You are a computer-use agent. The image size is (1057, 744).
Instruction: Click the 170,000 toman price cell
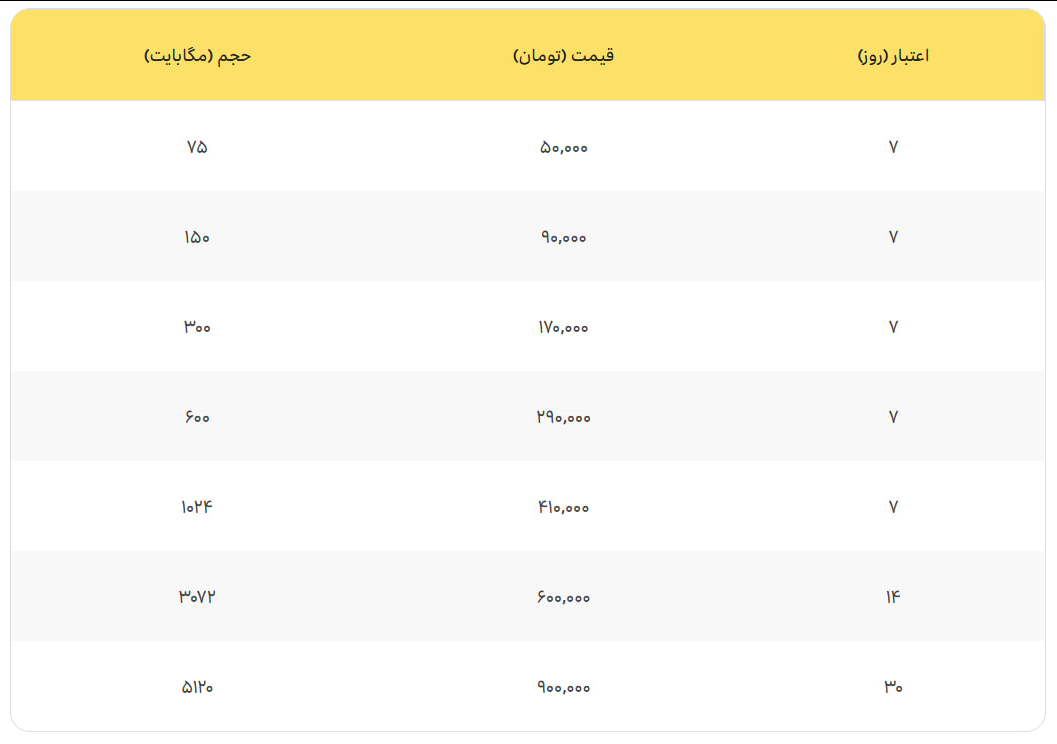(564, 327)
